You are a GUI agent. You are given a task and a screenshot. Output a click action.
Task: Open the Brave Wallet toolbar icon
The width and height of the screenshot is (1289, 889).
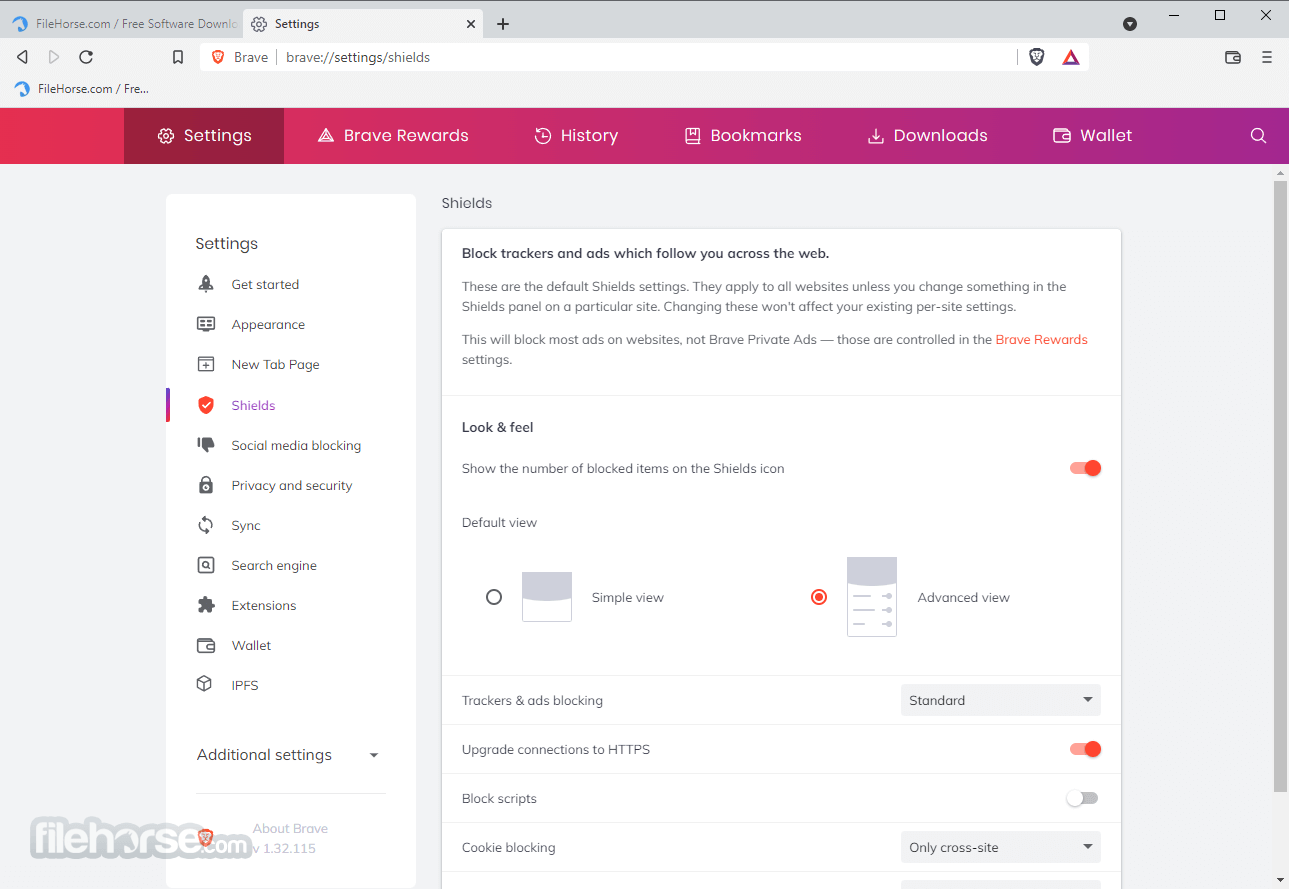point(1233,57)
